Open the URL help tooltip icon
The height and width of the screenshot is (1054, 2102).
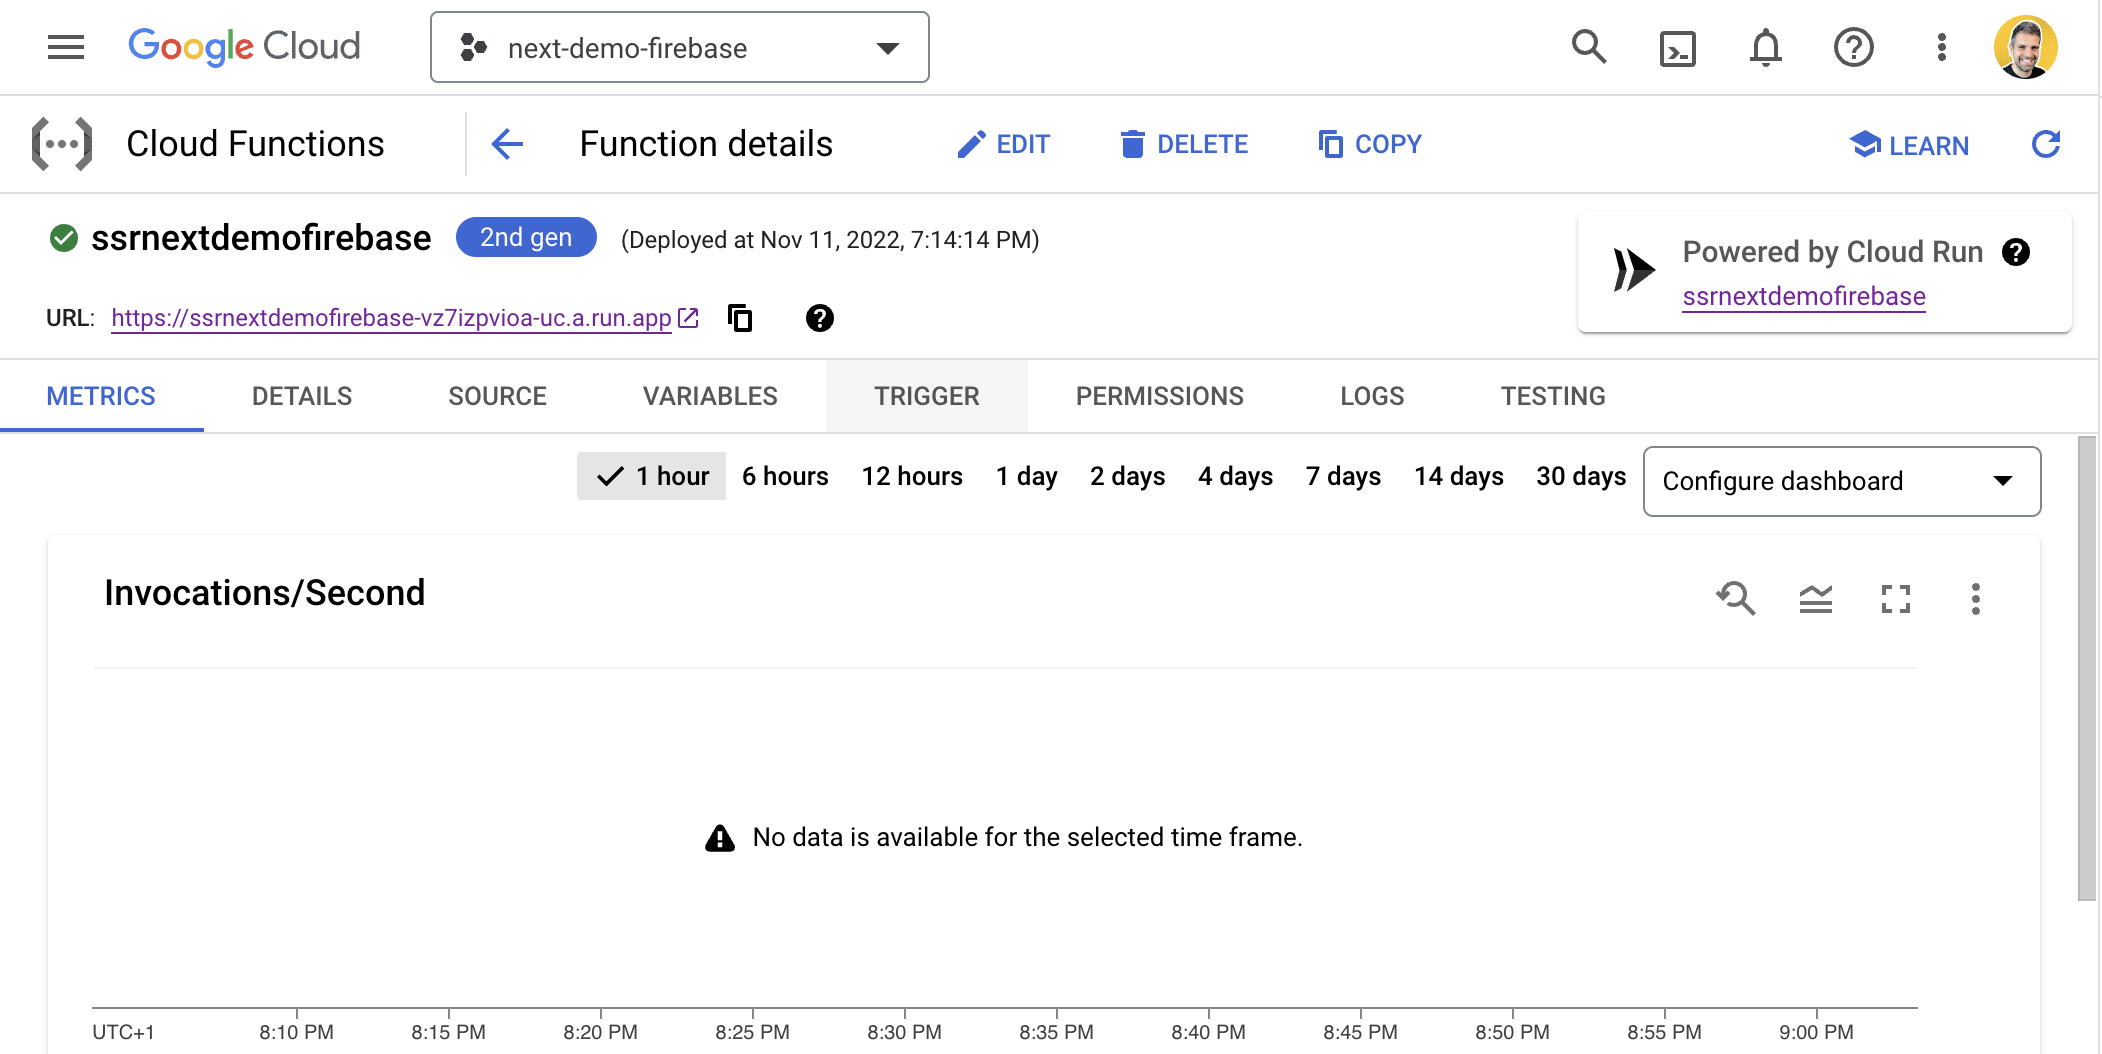pos(819,318)
